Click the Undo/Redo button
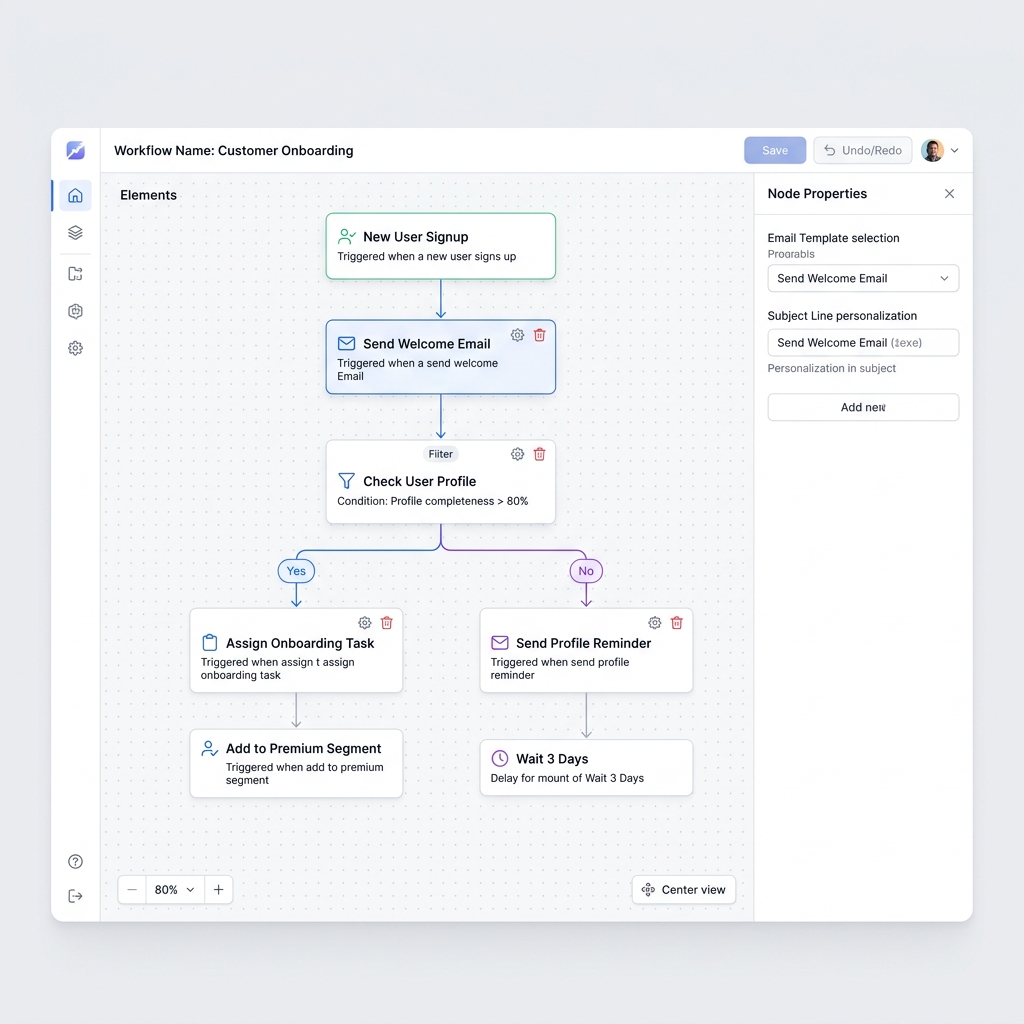1024x1024 pixels. pyautogui.click(x=863, y=150)
